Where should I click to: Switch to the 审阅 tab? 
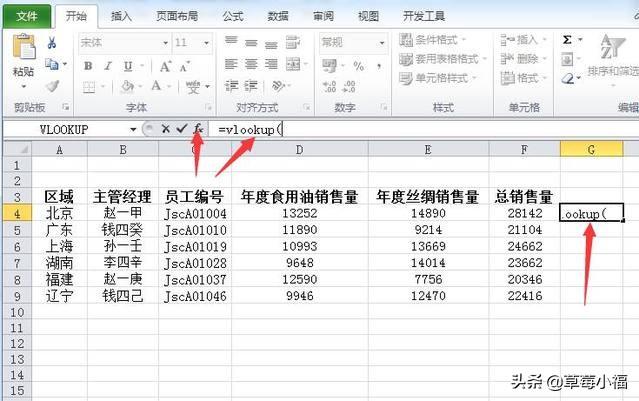tap(323, 16)
